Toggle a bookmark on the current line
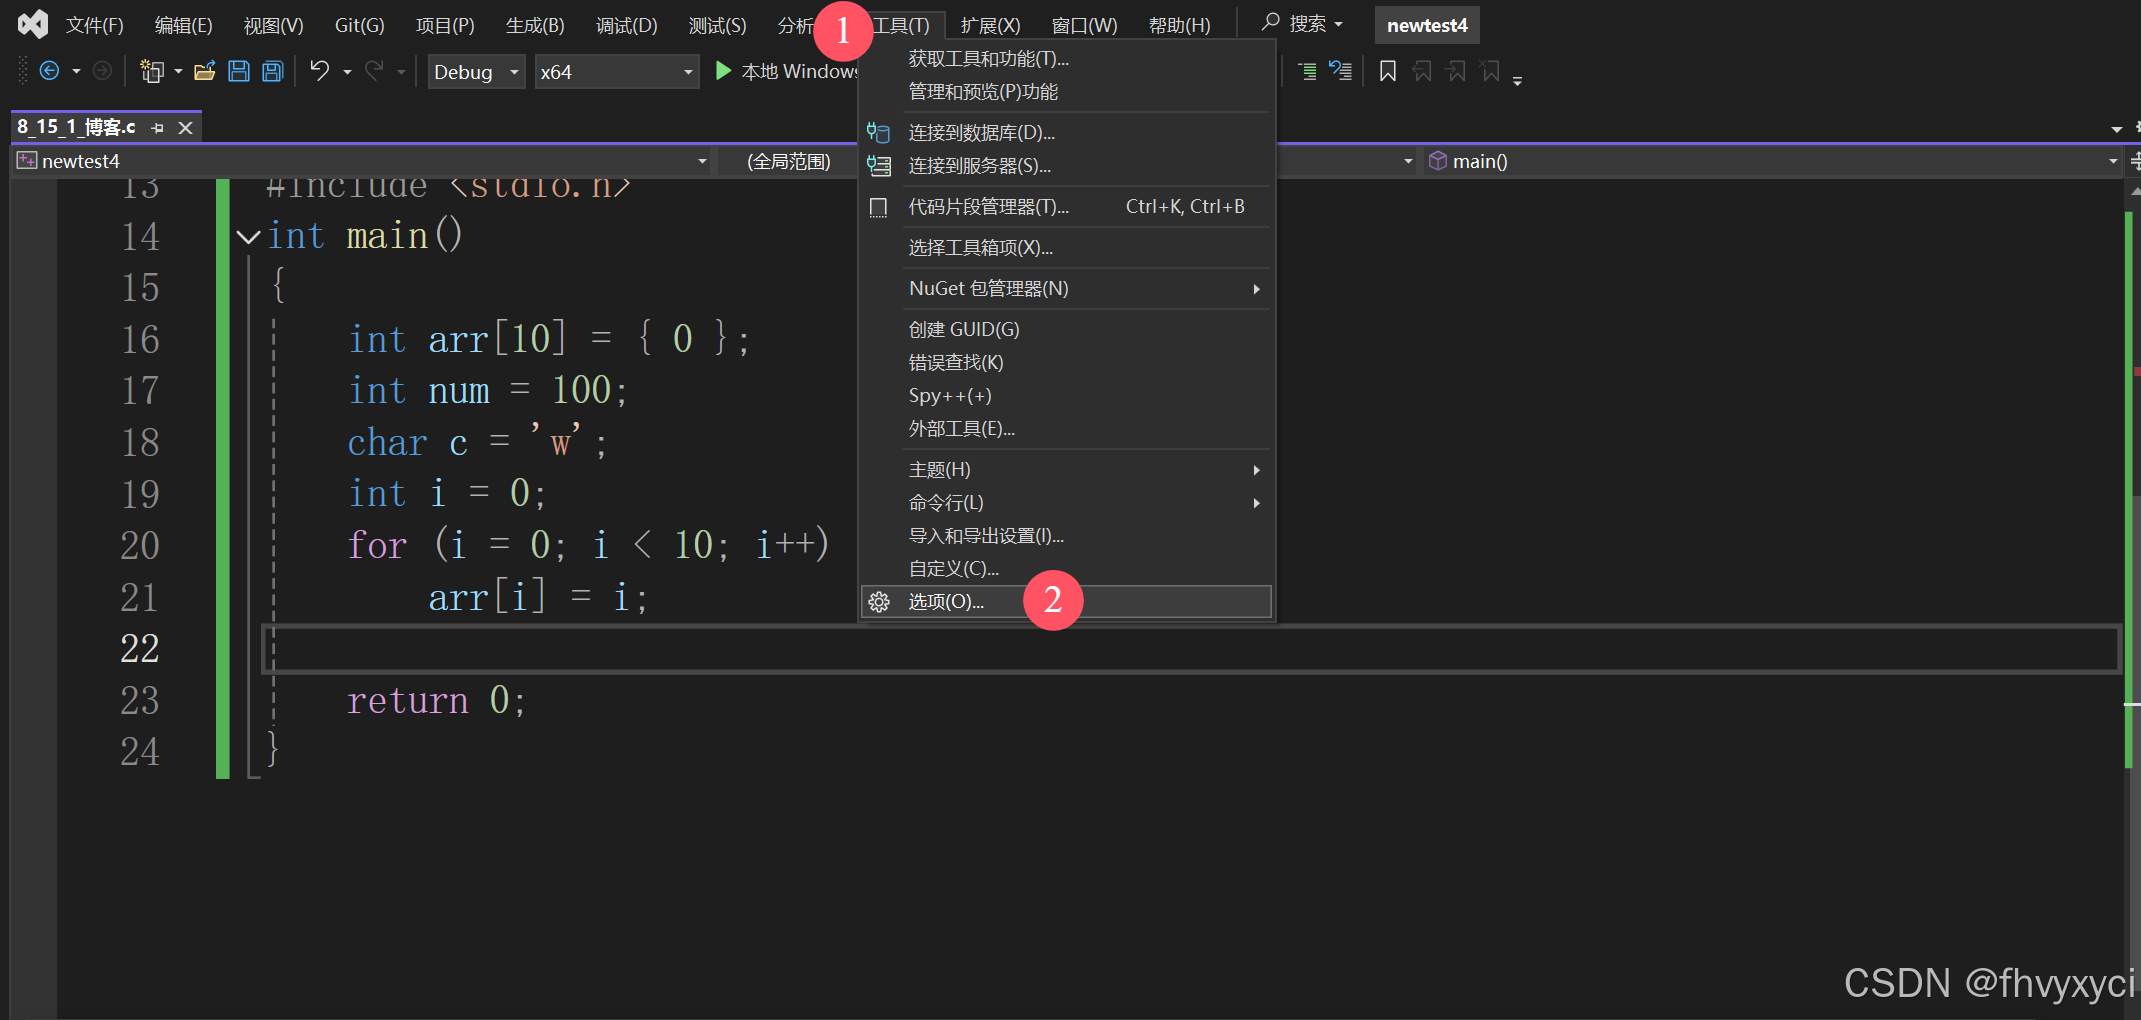This screenshot has width=2141, height=1020. tap(1388, 71)
